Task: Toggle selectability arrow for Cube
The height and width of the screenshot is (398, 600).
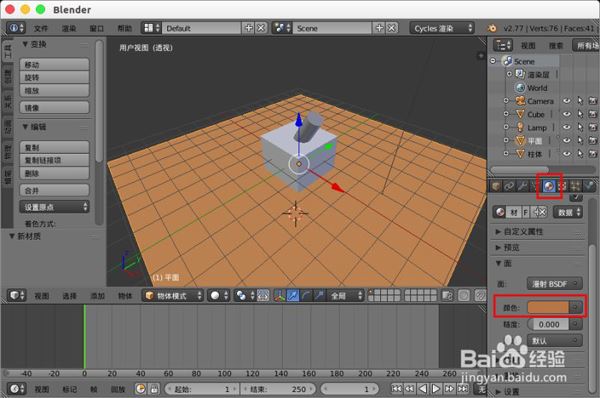Action: pos(580,114)
